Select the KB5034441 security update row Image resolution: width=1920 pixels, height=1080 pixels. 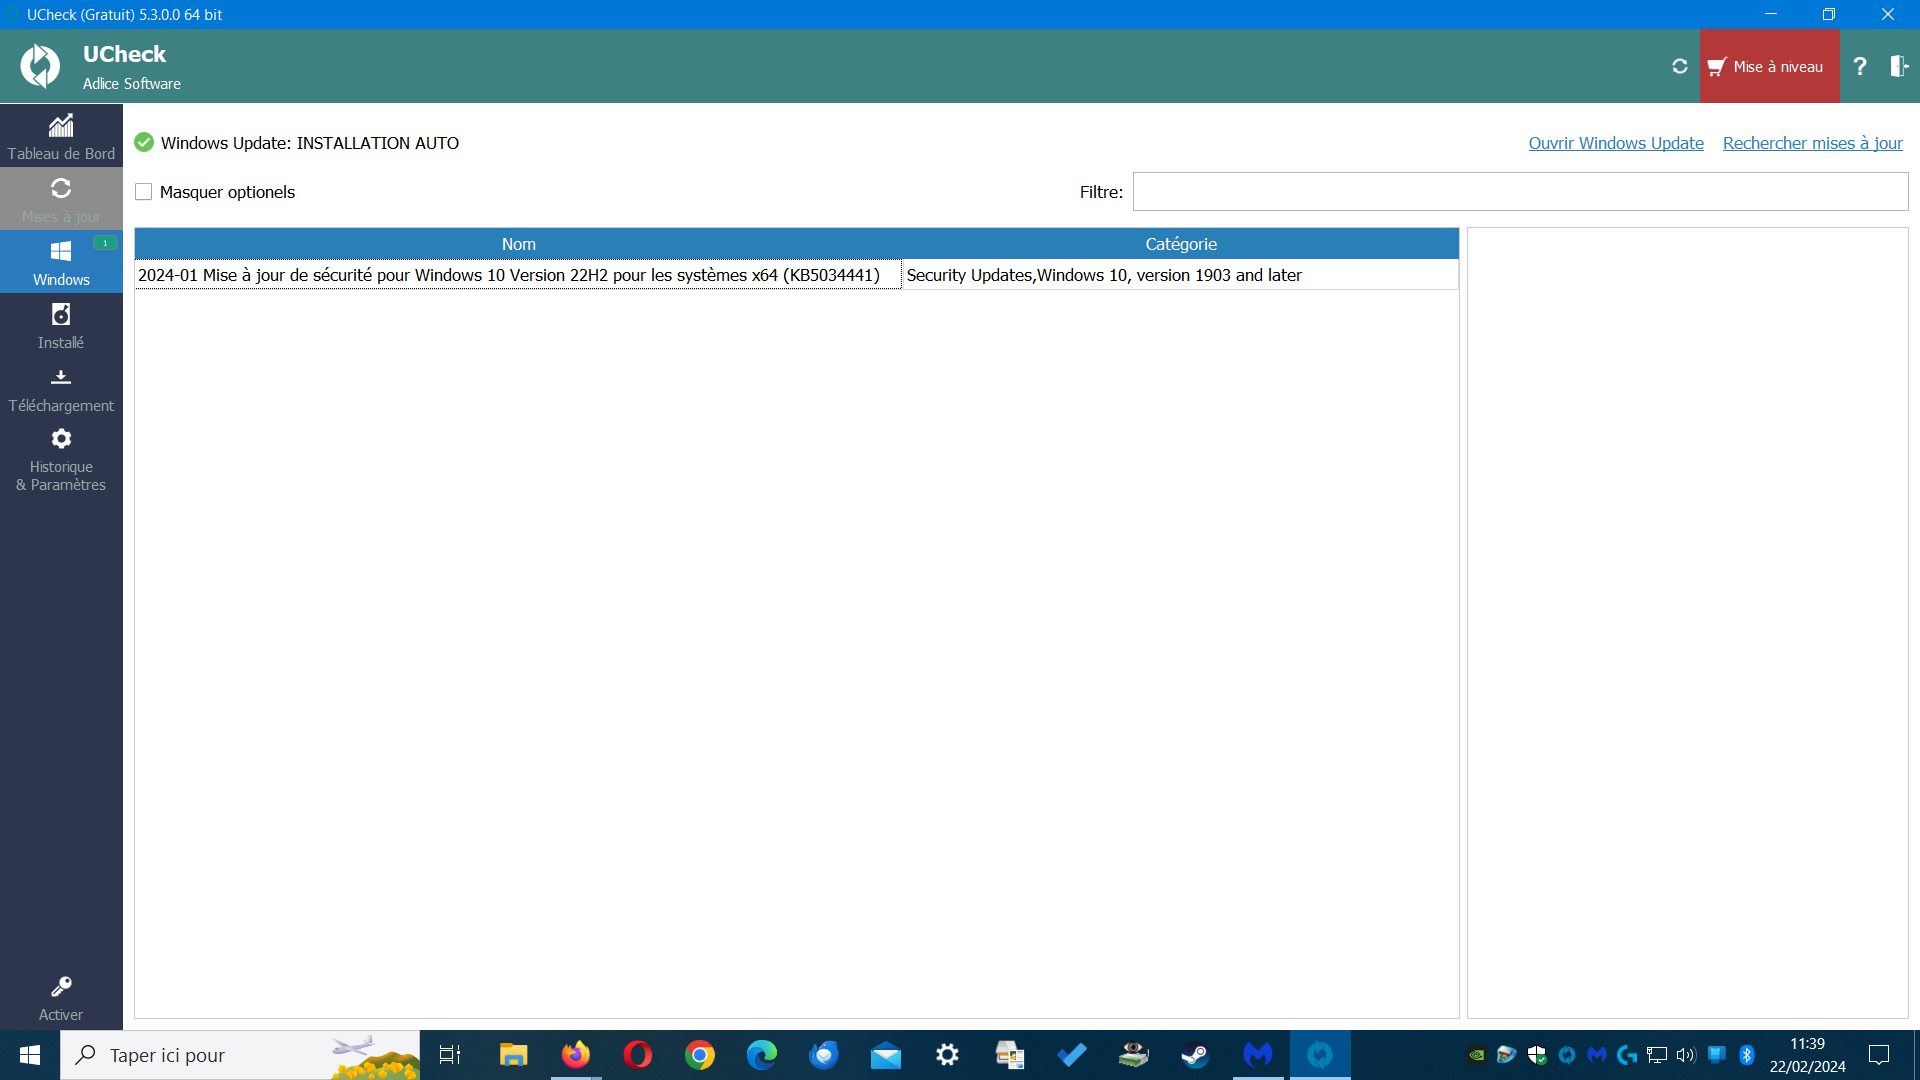(509, 275)
